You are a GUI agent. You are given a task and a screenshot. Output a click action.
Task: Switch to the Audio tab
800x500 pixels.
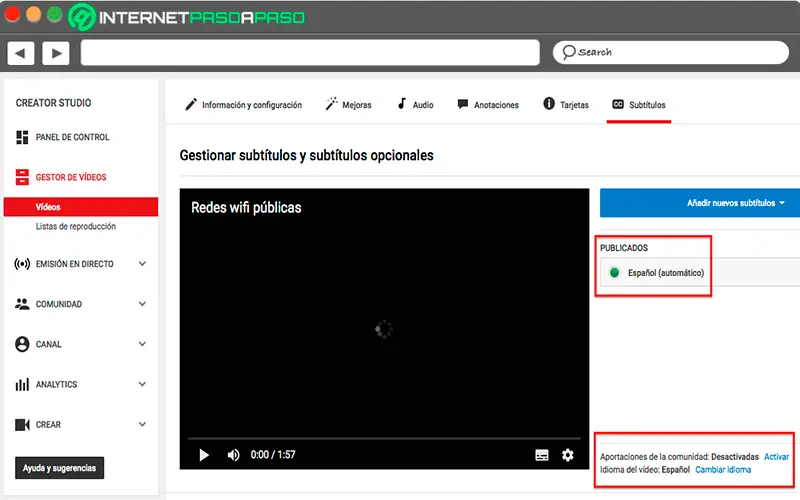[415, 105]
